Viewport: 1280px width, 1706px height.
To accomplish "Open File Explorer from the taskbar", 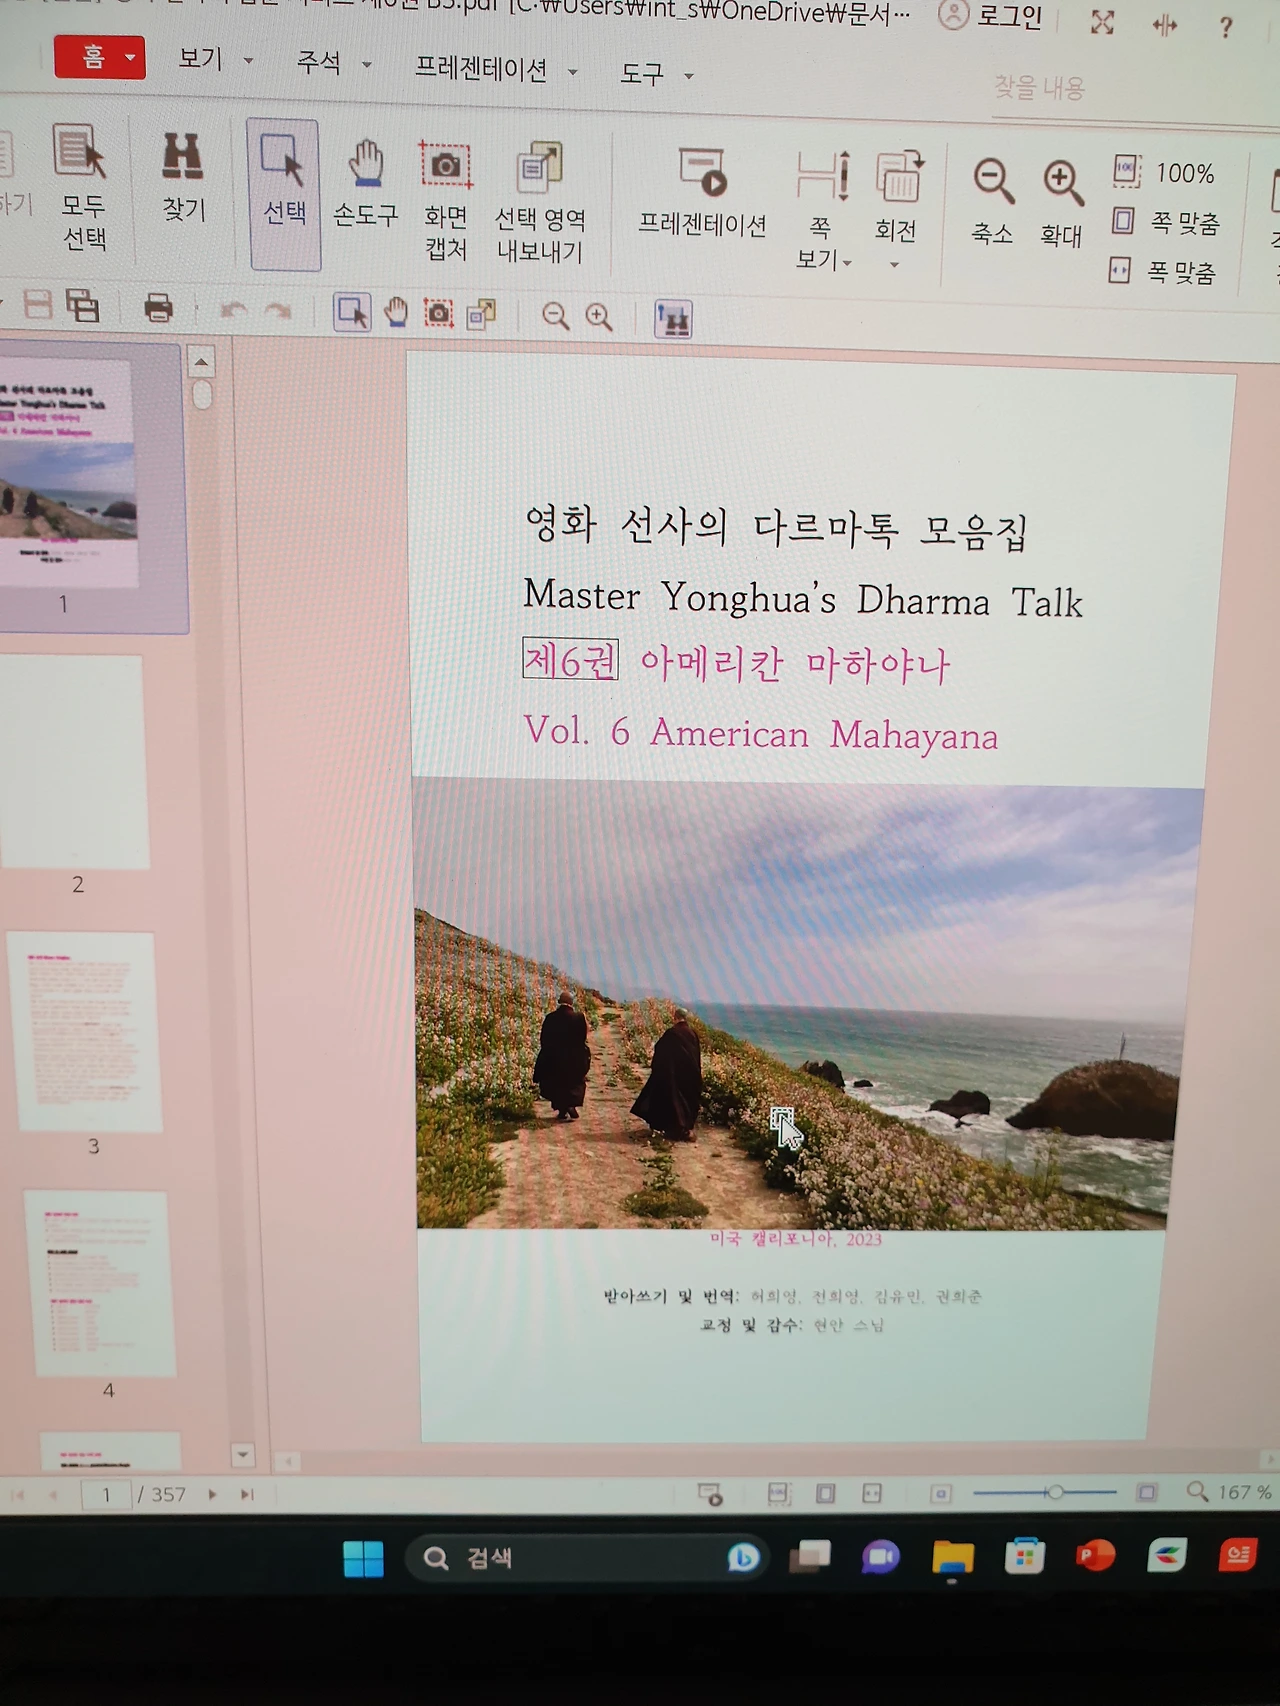I will coord(953,1557).
